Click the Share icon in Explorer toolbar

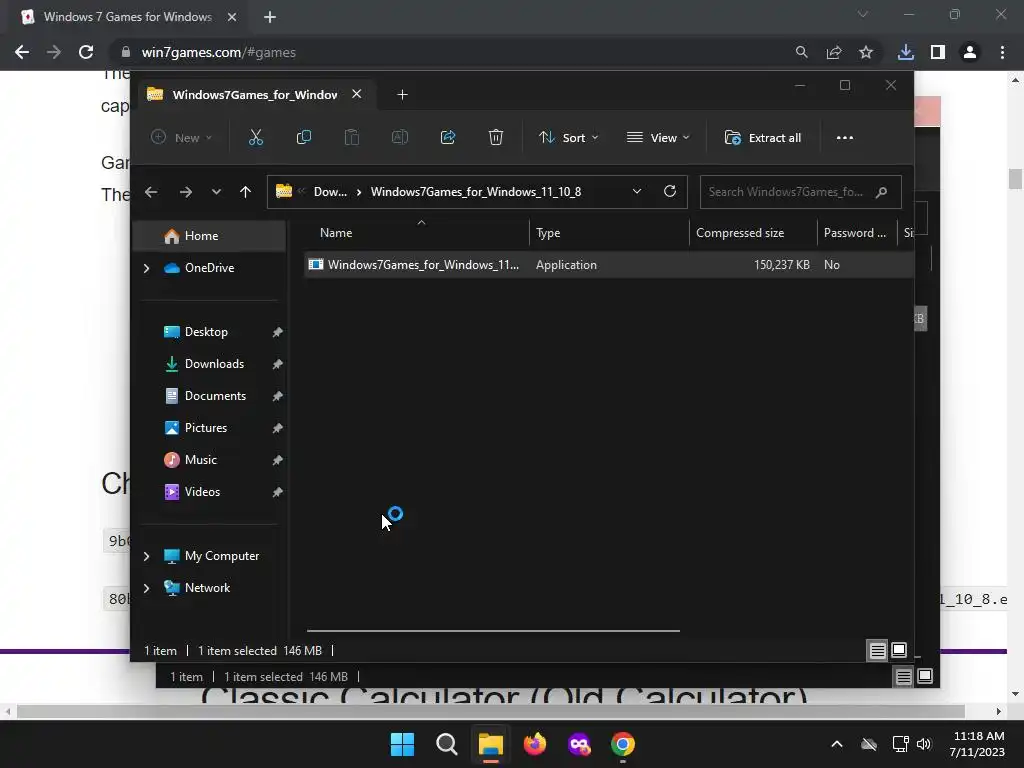coord(448,137)
